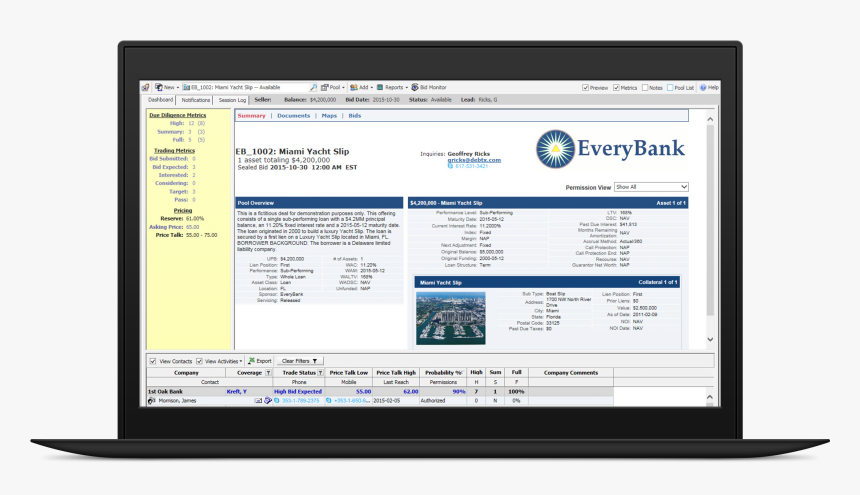The width and height of the screenshot is (860, 495).
Task: Click the email card icon in Morrison row
Action: click(258, 401)
